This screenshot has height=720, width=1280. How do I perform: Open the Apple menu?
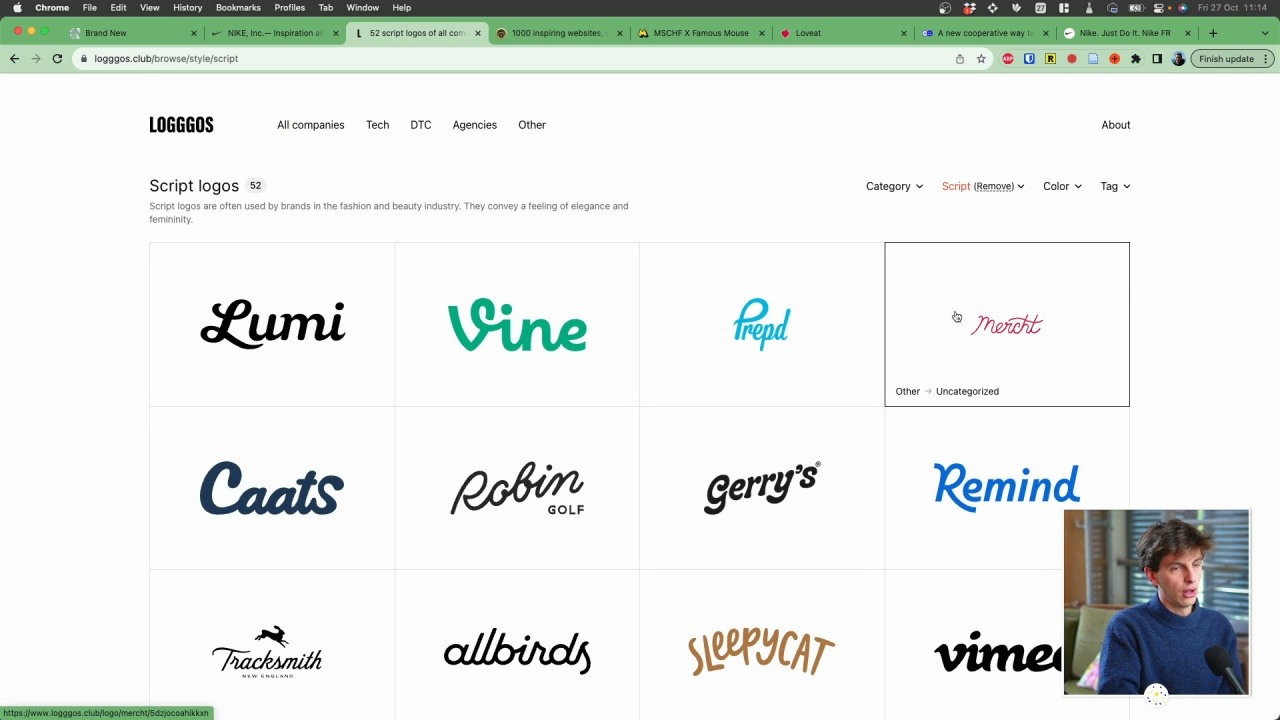click(x=17, y=8)
